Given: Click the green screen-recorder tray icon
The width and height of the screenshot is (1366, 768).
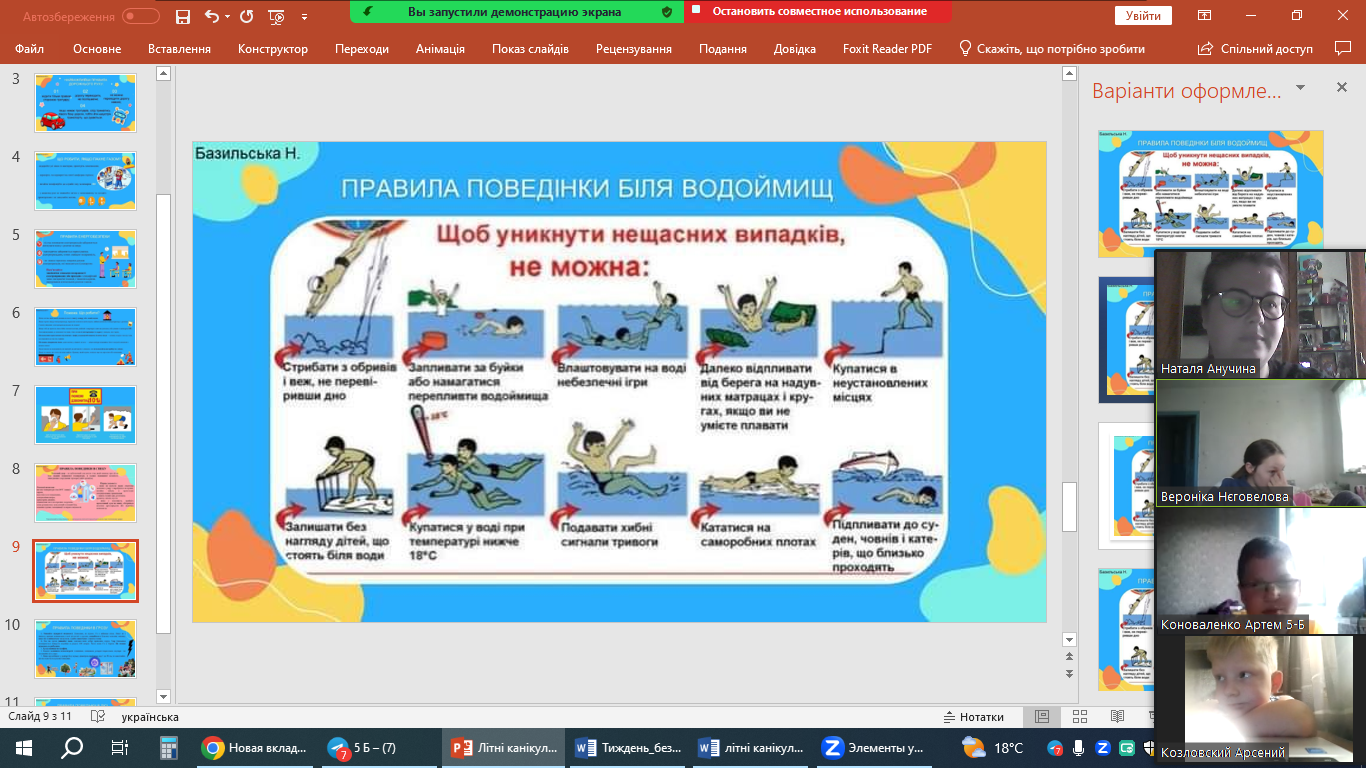Looking at the screenshot, I should pyautogui.click(x=1127, y=748).
